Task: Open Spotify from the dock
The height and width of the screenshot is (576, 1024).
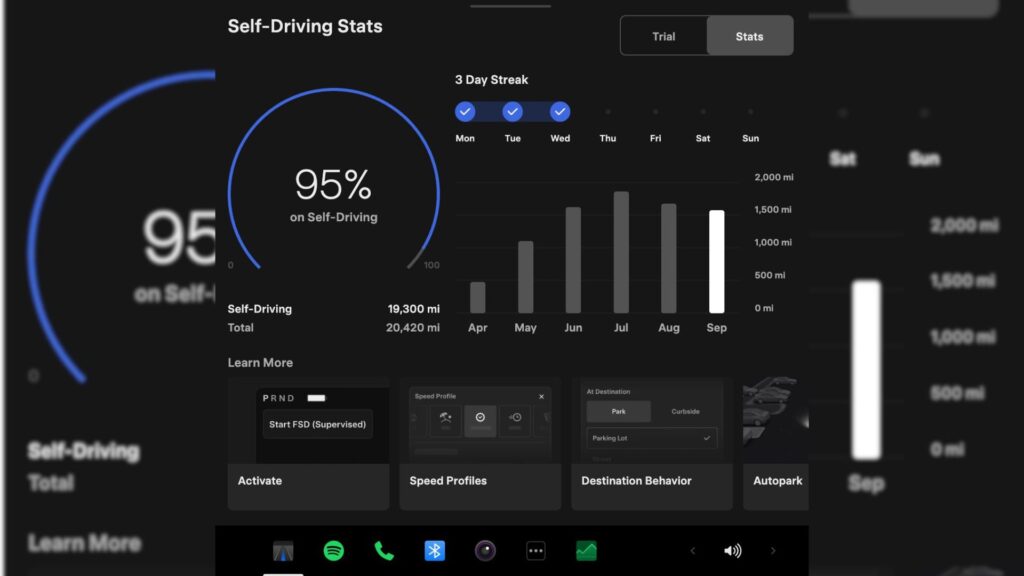Action: click(334, 551)
